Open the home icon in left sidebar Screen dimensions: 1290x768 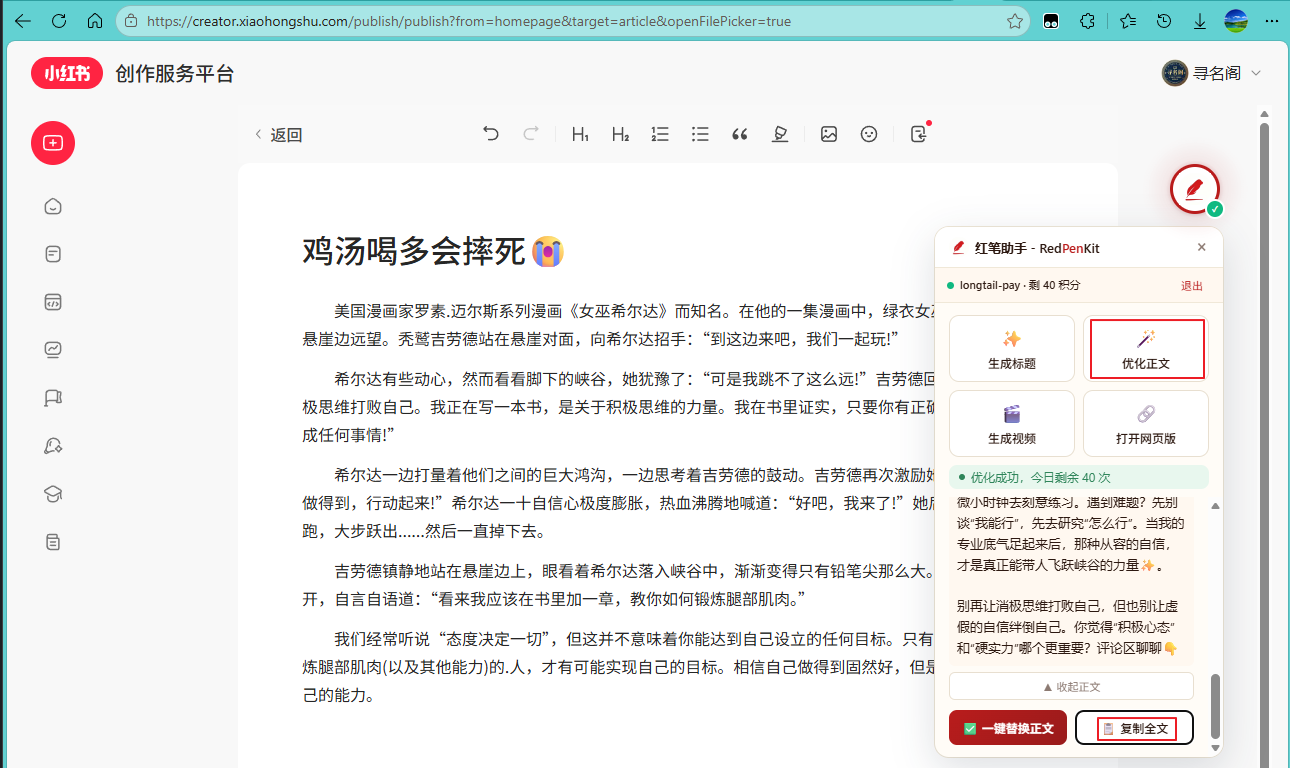point(53,206)
